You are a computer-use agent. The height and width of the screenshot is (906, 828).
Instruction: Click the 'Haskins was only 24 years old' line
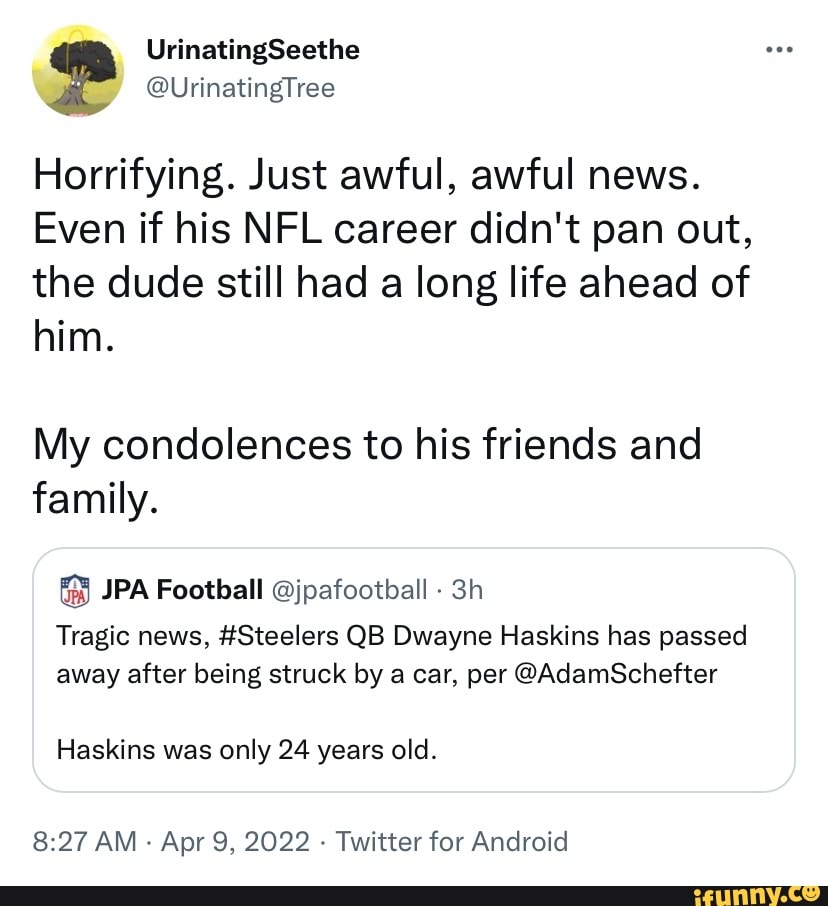click(247, 749)
